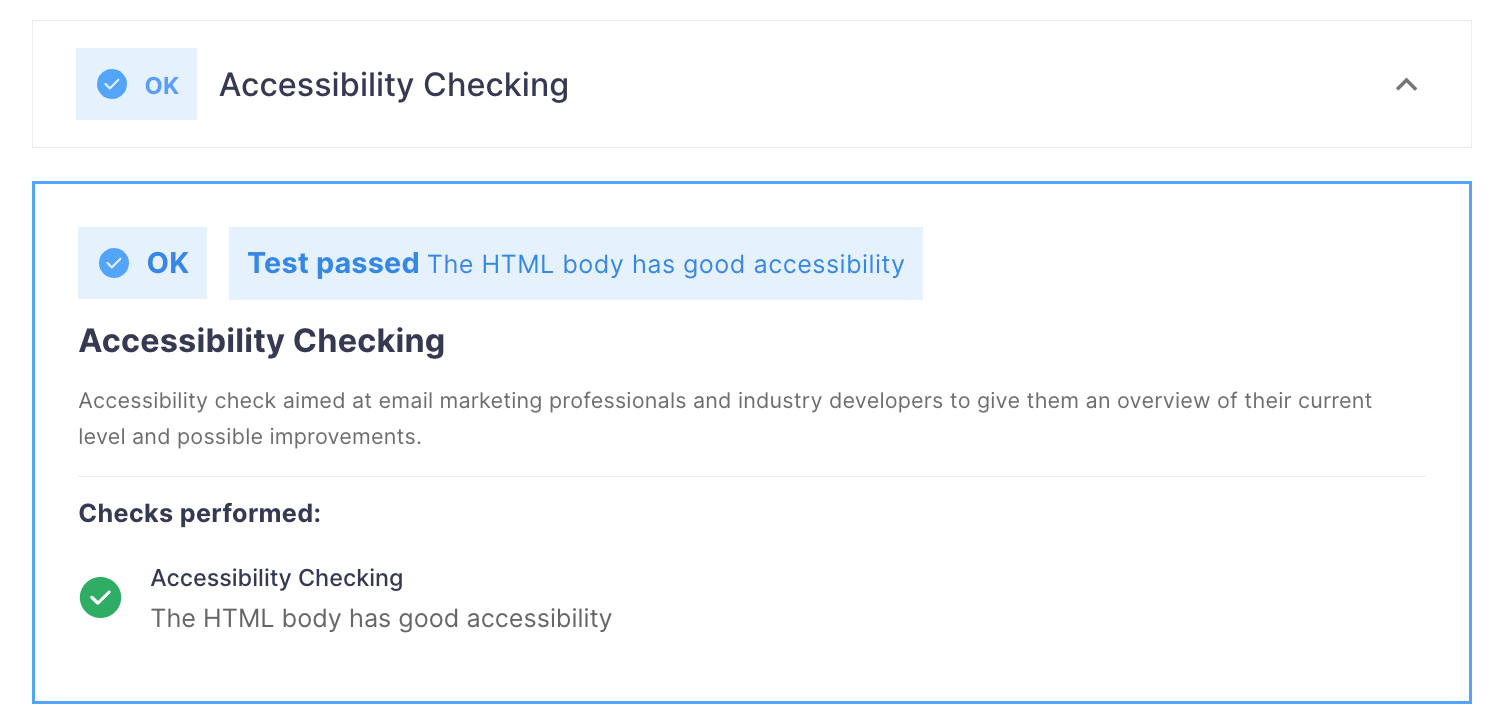1496x726 pixels.
Task: Collapse the Accessibility Checking section chevron
Action: (x=1406, y=85)
